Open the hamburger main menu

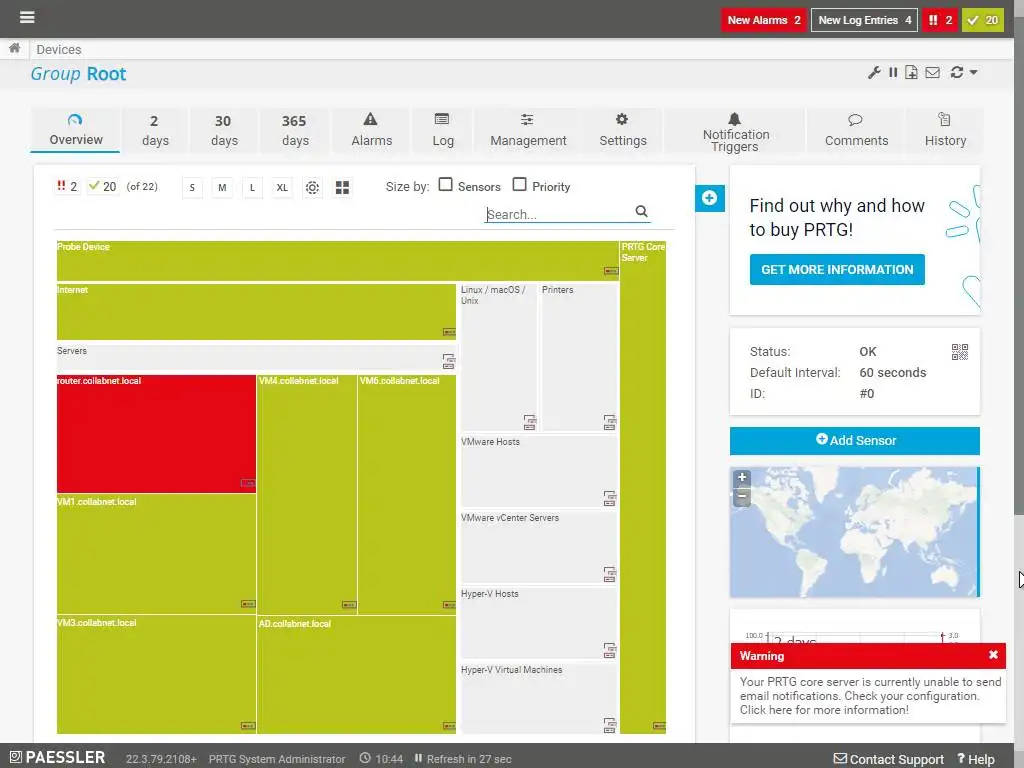click(x=27, y=17)
